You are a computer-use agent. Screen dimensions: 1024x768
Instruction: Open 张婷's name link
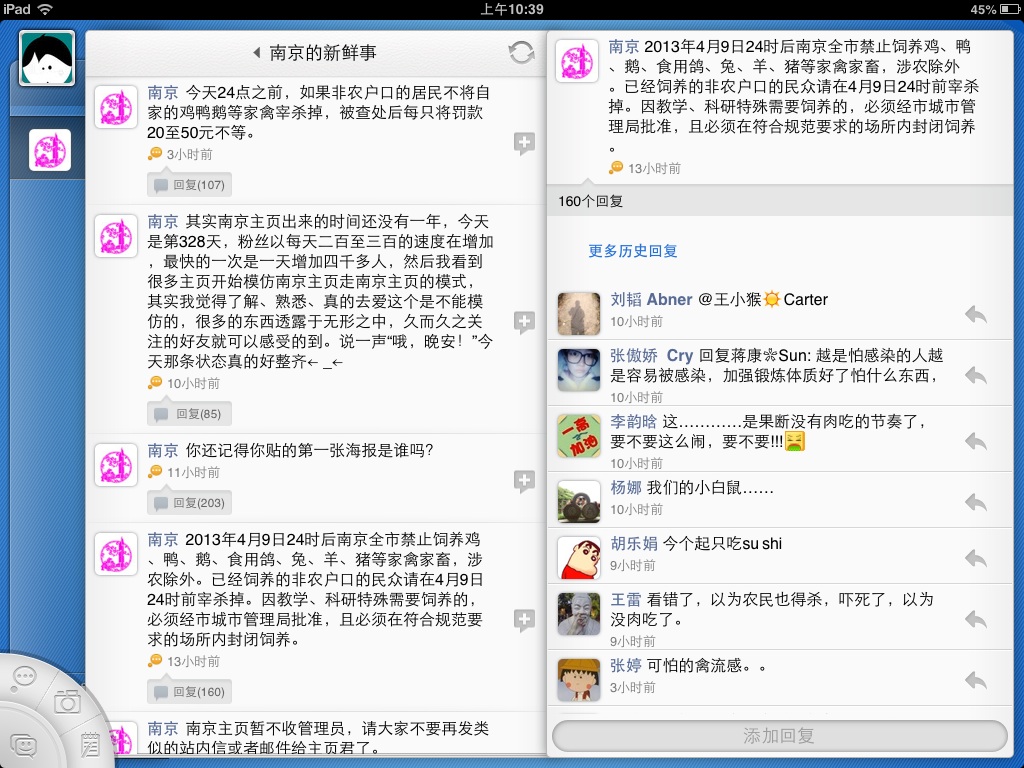click(x=626, y=665)
